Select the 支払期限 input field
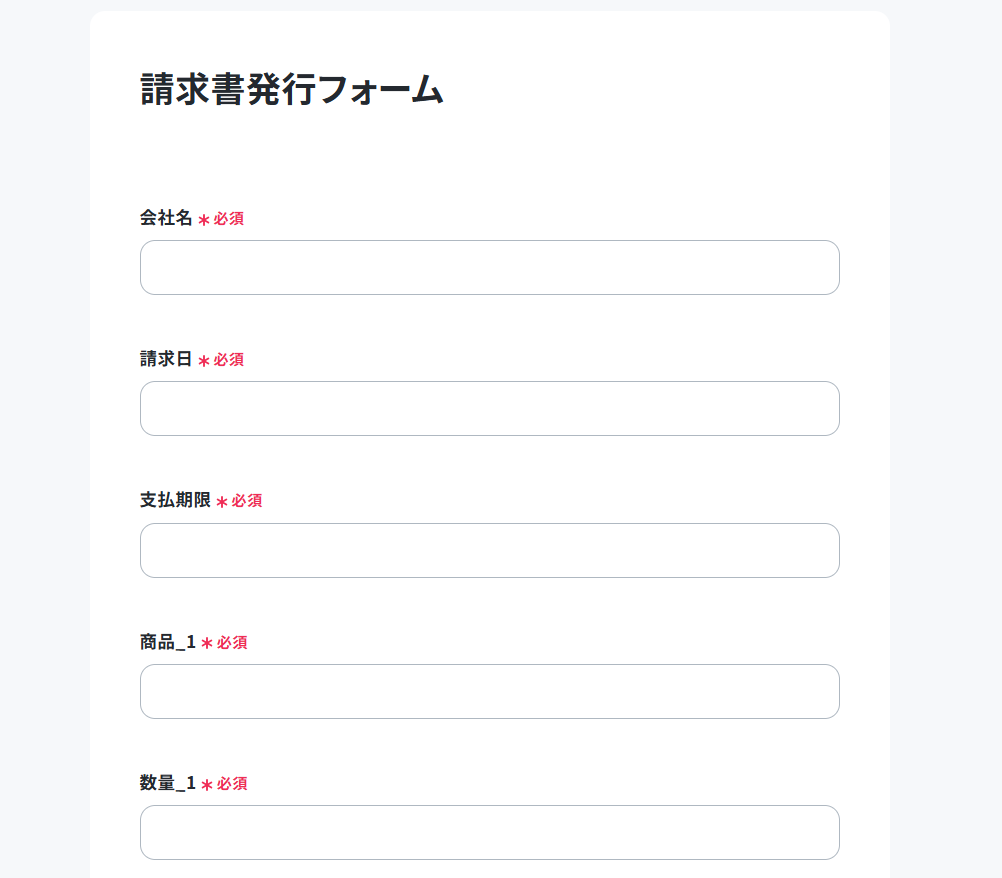The width and height of the screenshot is (1002, 878). 489,550
